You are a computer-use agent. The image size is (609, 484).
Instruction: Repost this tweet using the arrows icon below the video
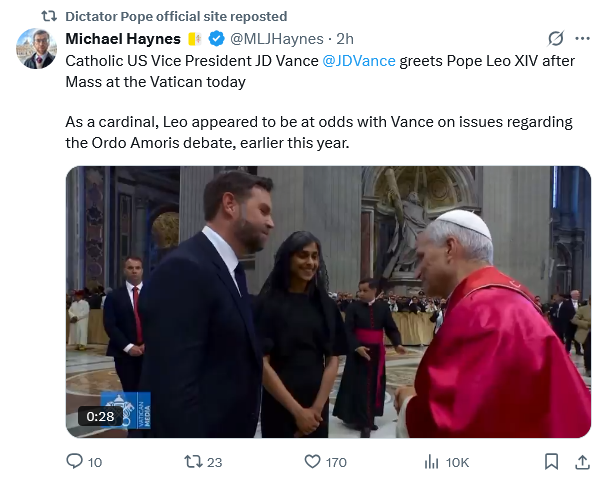pyautogui.click(x=195, y=461)
